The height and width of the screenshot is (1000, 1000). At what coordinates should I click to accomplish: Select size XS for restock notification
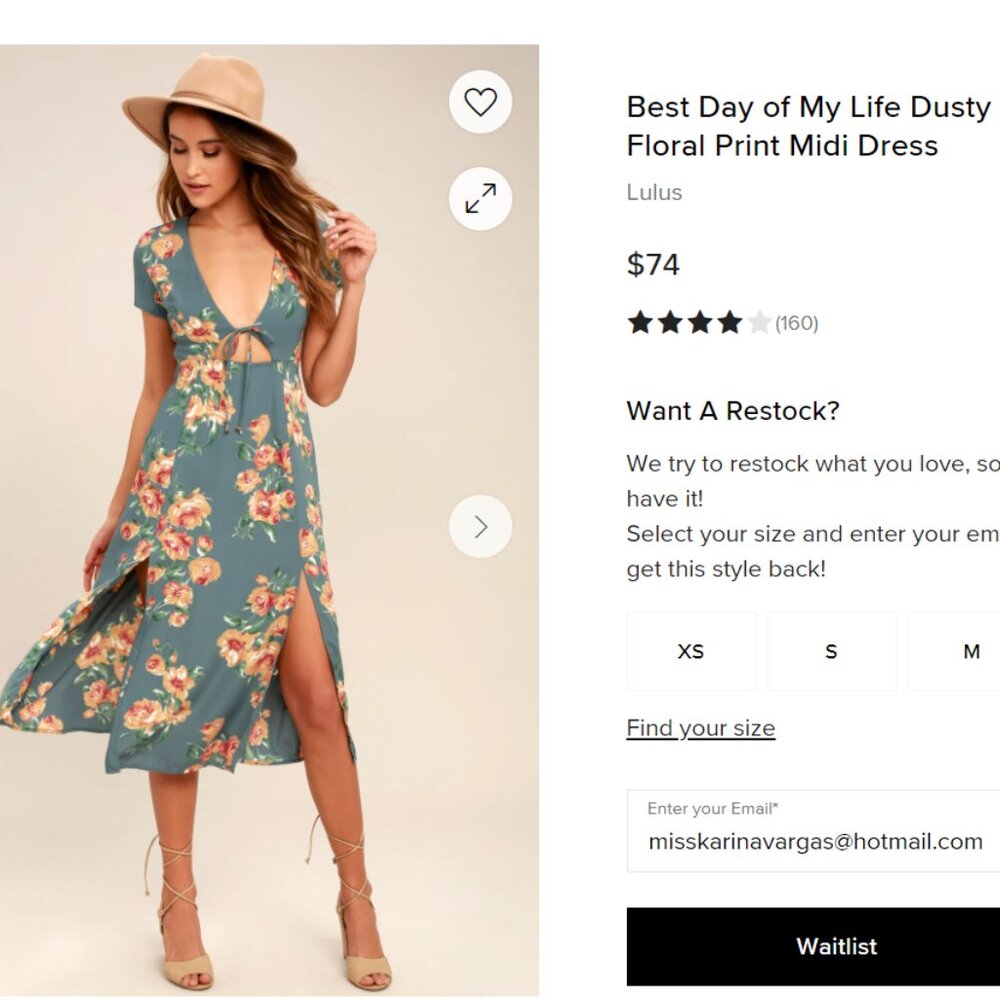point(690,651)
